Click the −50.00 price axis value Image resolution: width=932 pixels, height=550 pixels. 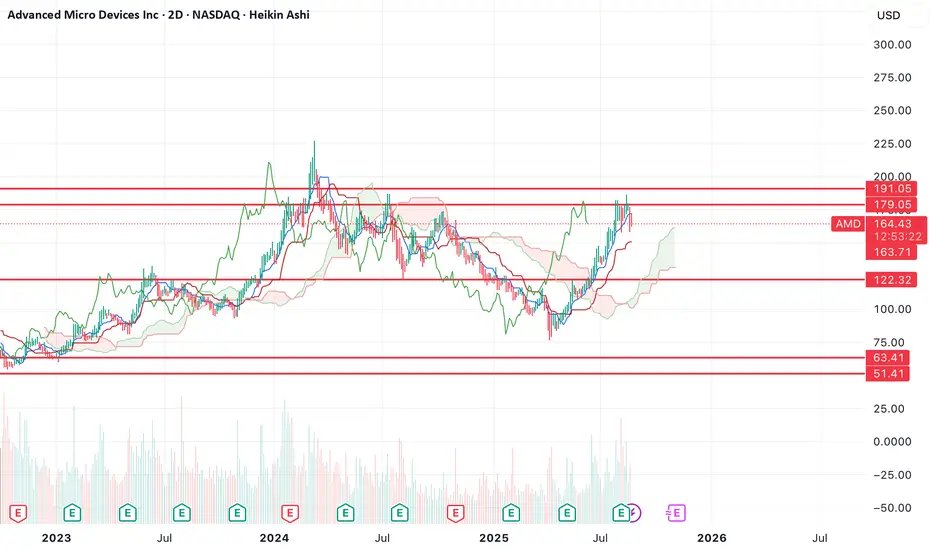pyautogui.click(x=892, y=508)
